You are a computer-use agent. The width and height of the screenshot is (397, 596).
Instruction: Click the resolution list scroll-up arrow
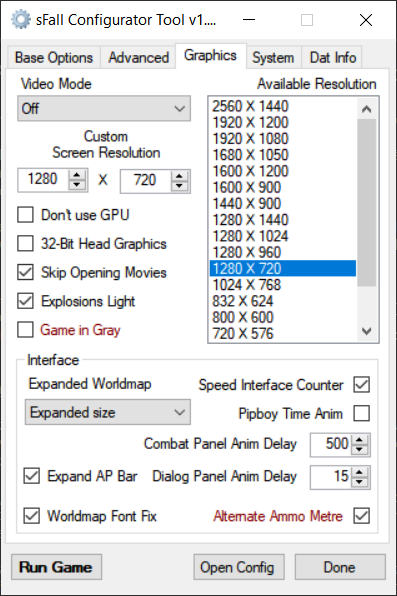[367, 109]
